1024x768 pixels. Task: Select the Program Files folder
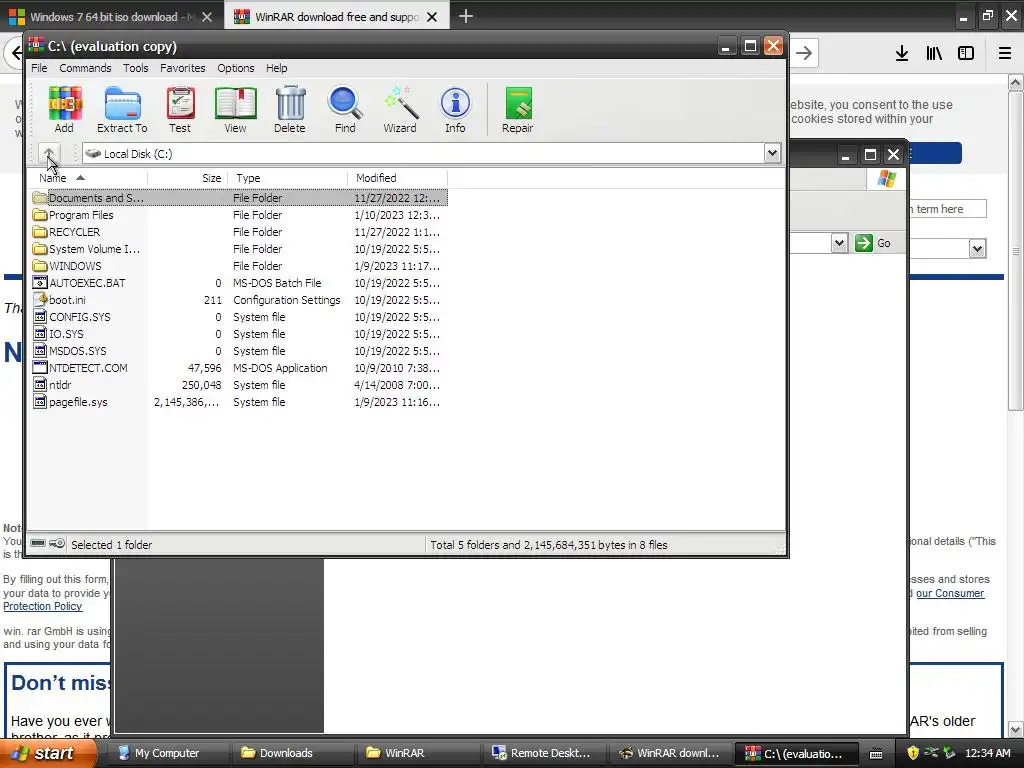click(239, 215)
